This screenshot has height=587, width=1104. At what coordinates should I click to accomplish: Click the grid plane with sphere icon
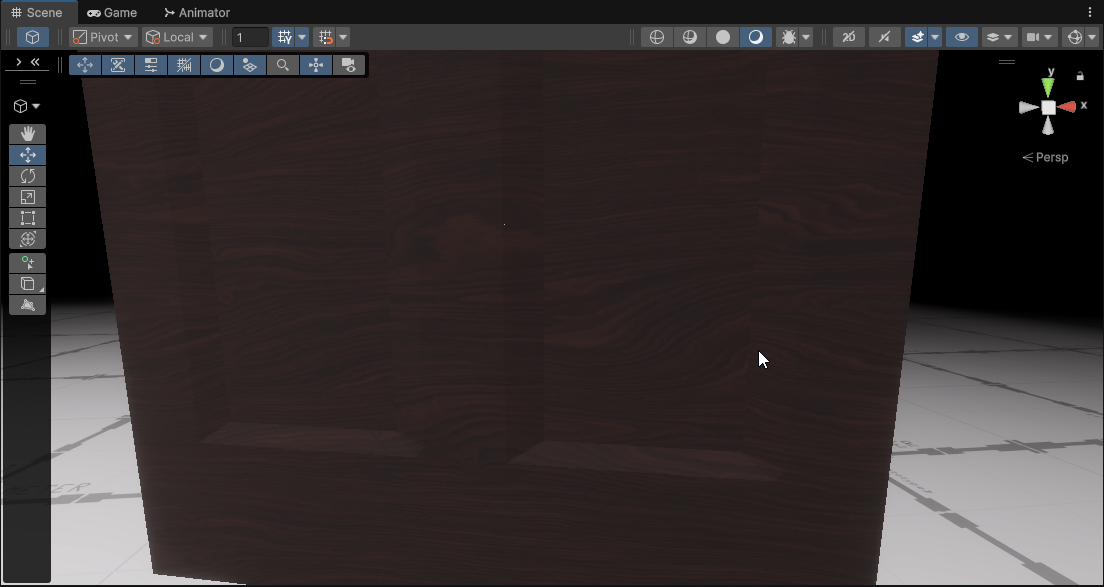click(x=249, y=65)
